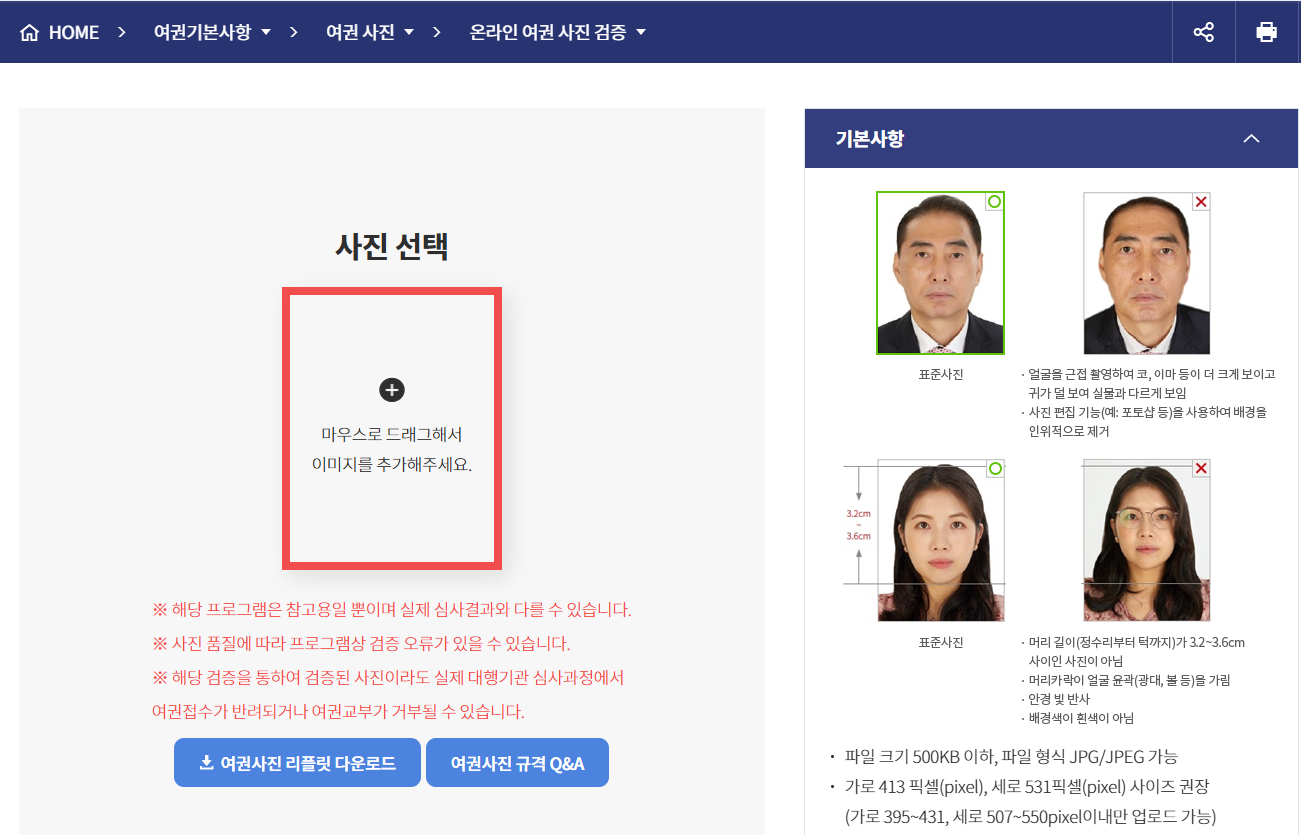1301x835 pixels.
Task: Click warning 사진 품질에 따라 프로그램상 검증 오류
Action: (x=361, y=644)
